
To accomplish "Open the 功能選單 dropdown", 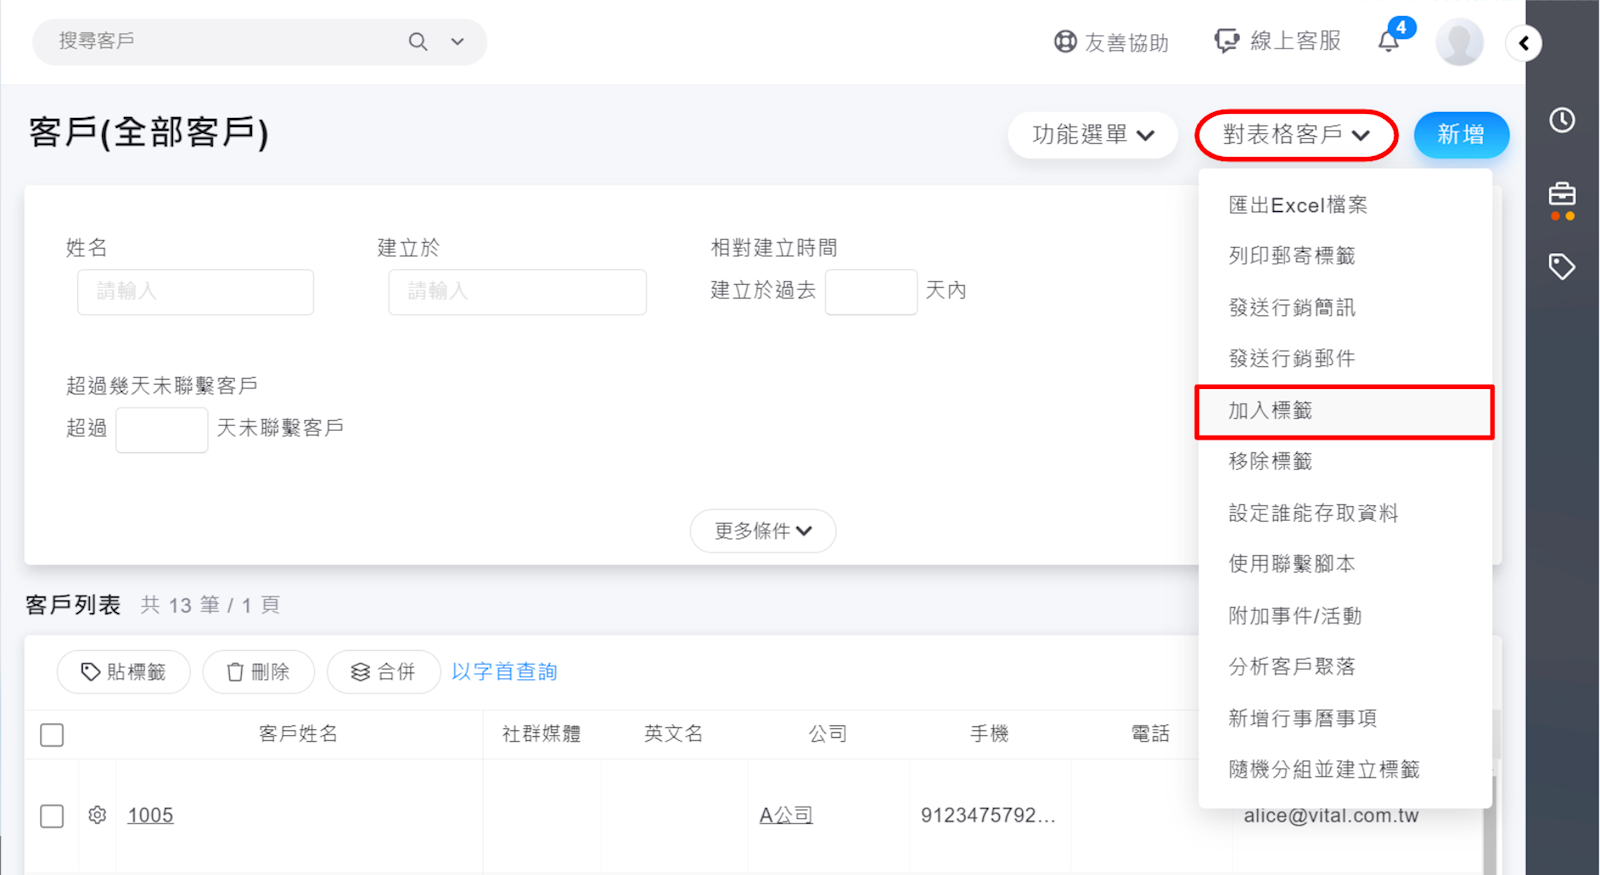I will click(x=1092, y=135).
